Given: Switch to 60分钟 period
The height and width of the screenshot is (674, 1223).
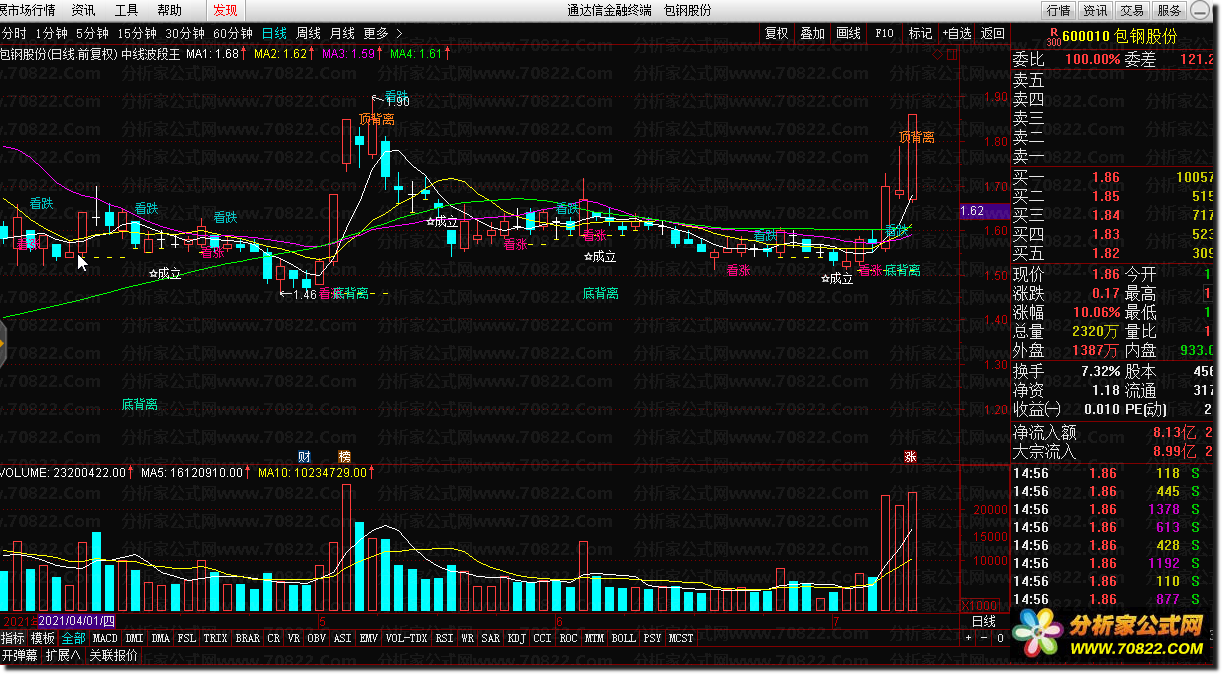Looking at the screenshot, I should click(x=233, y=33).
